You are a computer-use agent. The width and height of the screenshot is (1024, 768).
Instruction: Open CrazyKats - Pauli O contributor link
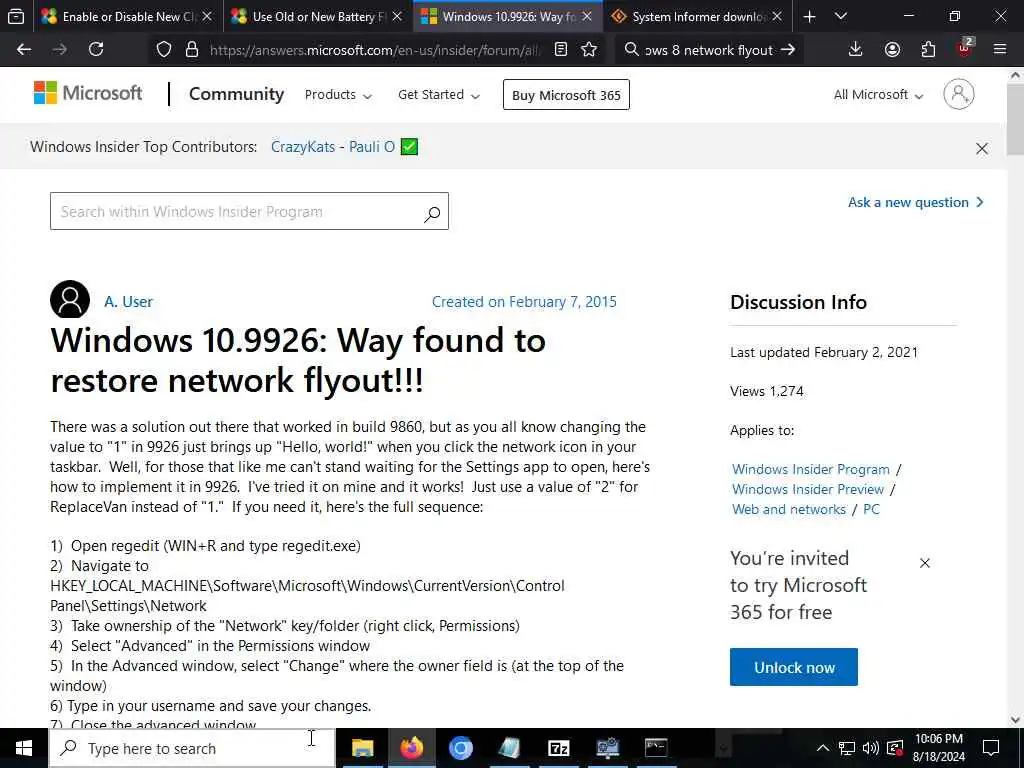333,146
